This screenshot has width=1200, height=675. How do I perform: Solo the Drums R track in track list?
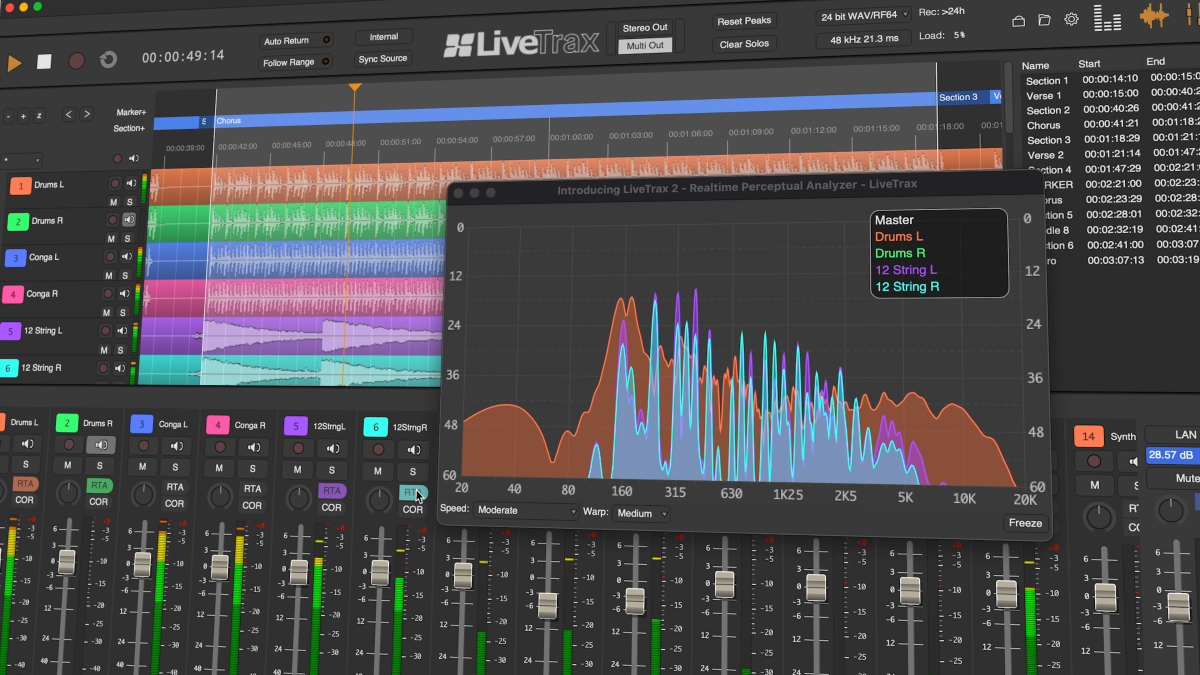[128, 238]
